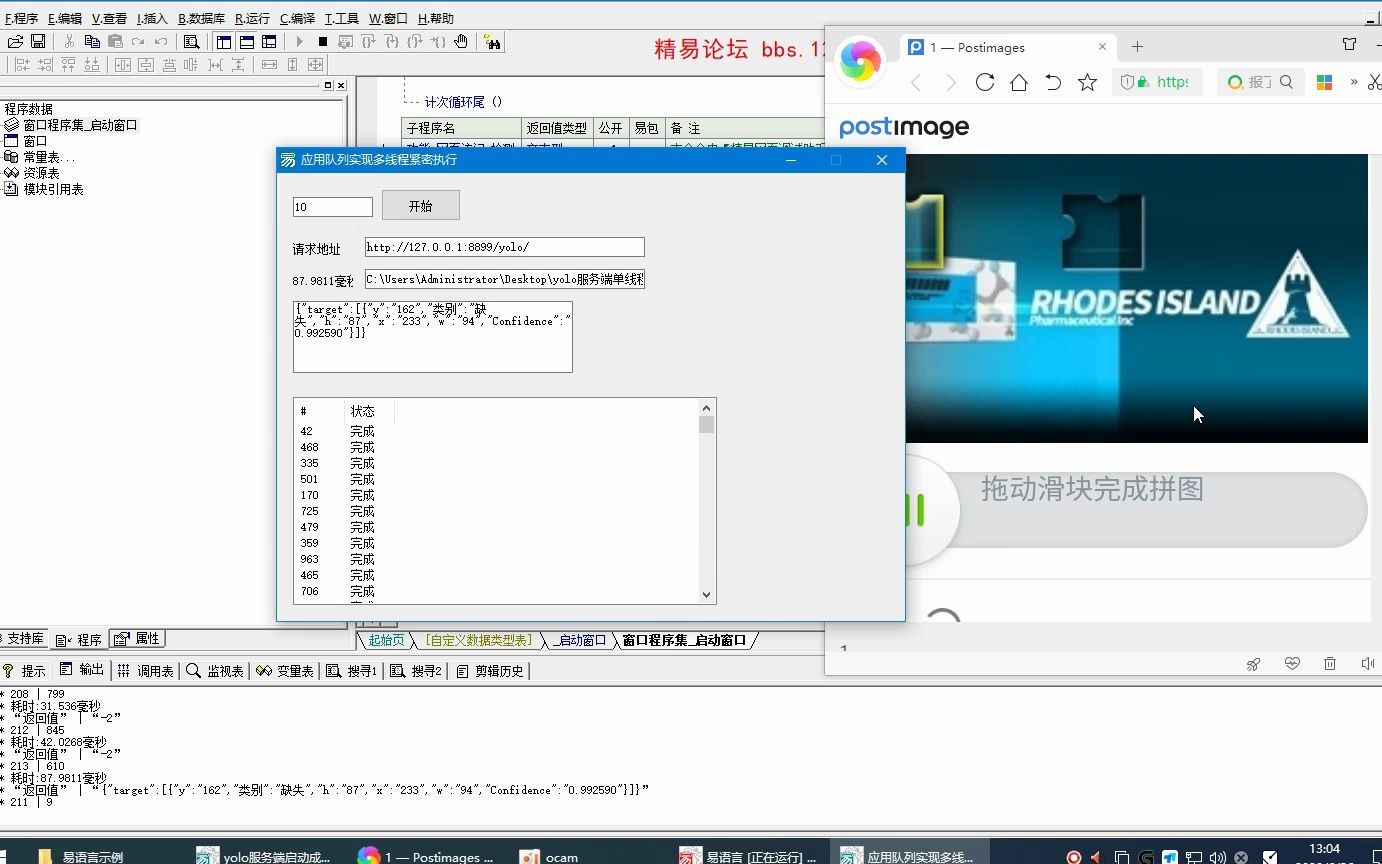Select the hand tool in the IDE toolbar
This screenshot has height=864, width=1382.
tap(461, 41)
